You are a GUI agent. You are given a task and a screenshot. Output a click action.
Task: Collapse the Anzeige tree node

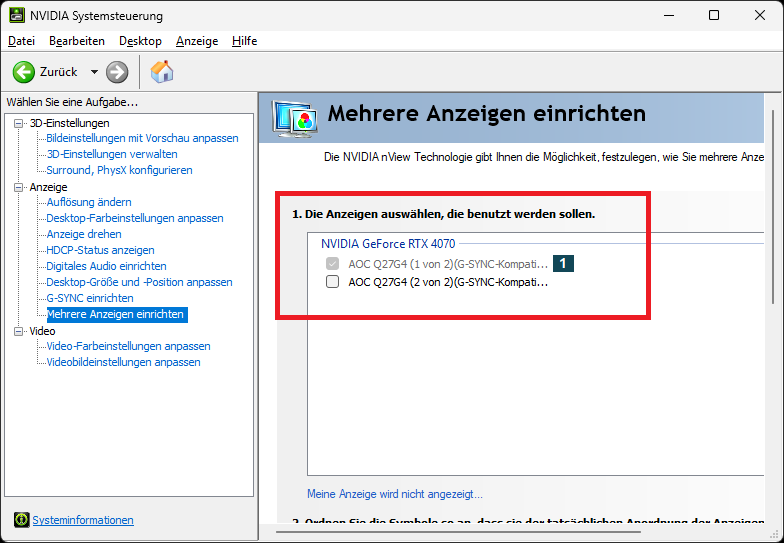pos(18,187)
